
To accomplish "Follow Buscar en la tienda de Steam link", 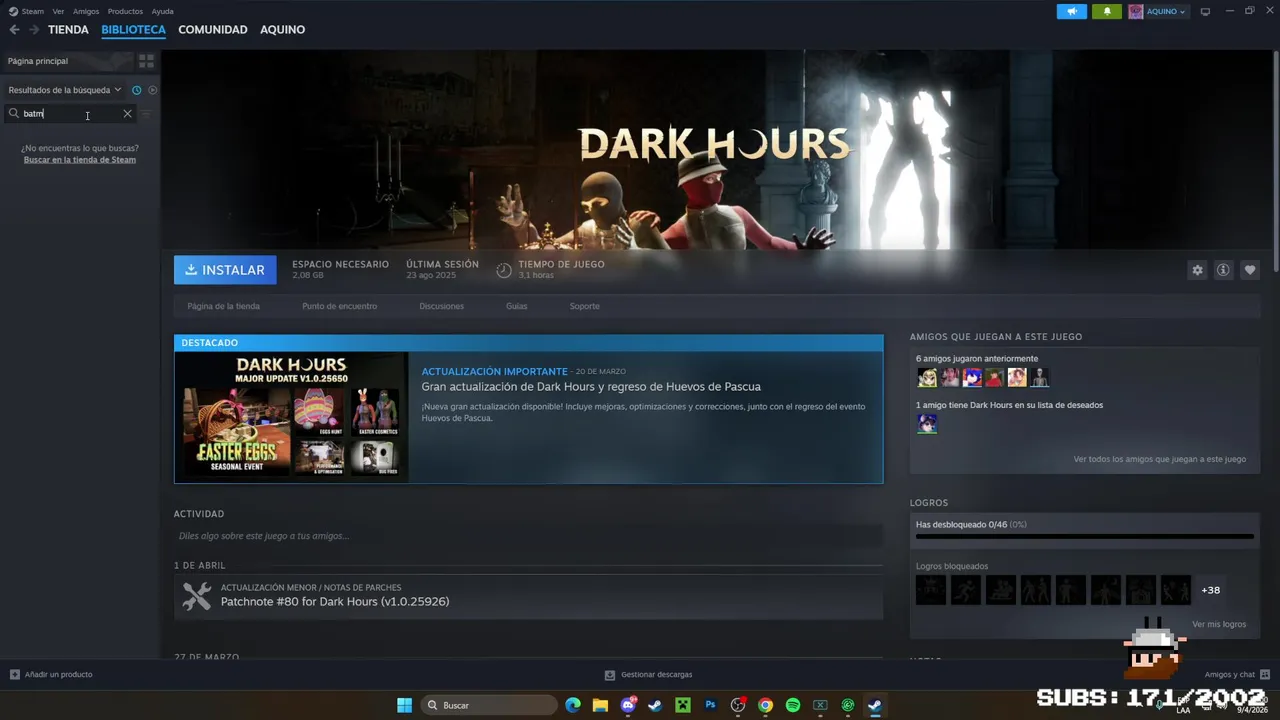I will click(x=80, y=160).
